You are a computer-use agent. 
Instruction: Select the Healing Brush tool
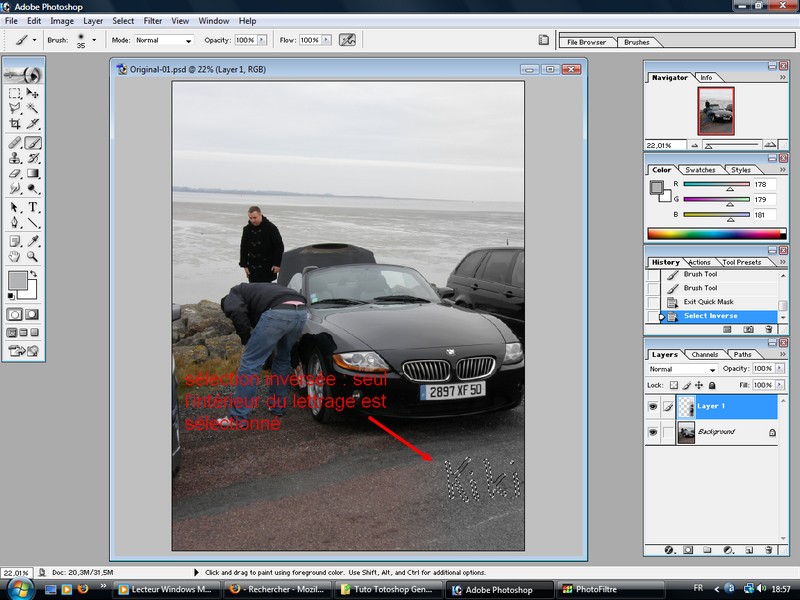click(15, 143)
